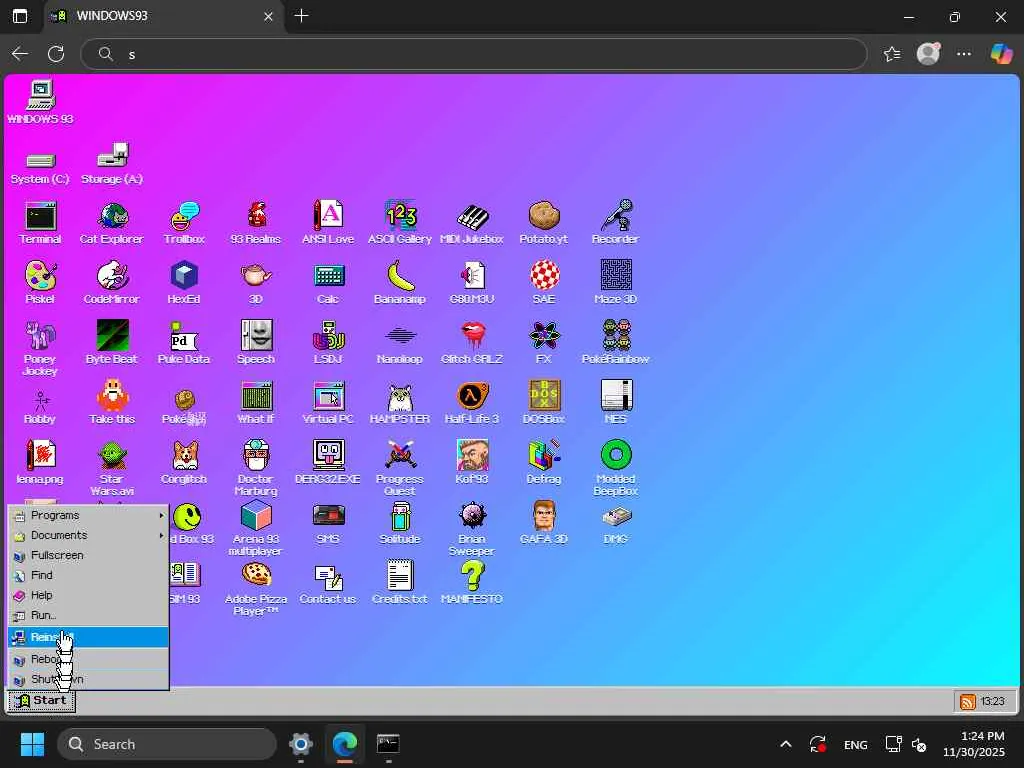Launch Piskel paint icon

(x=40, y=283)
